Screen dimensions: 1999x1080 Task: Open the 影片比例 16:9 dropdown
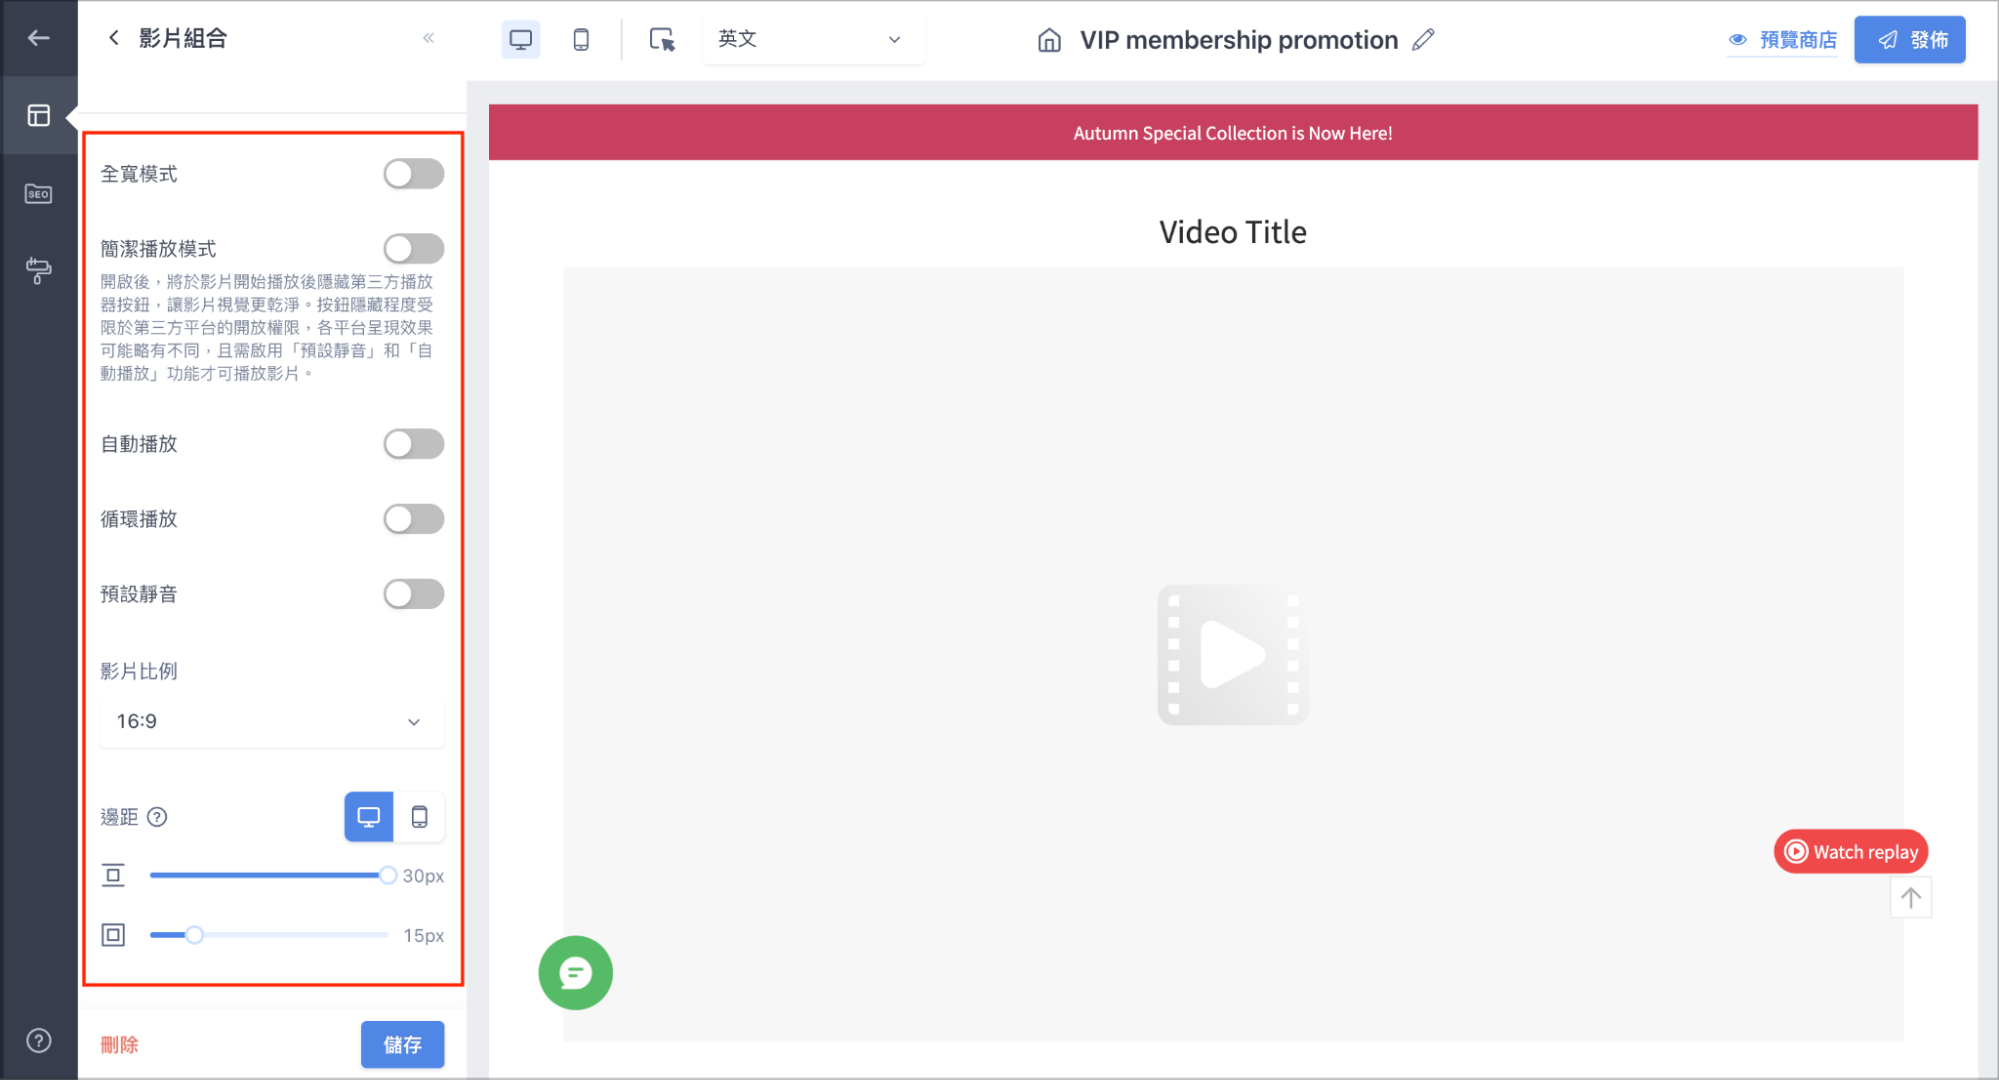pyautogui.click(x=271, y=721)
